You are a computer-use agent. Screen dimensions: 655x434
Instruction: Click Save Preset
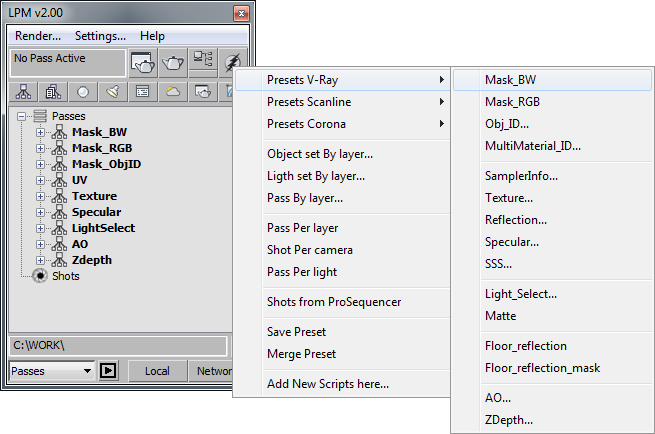coord(342,332)
